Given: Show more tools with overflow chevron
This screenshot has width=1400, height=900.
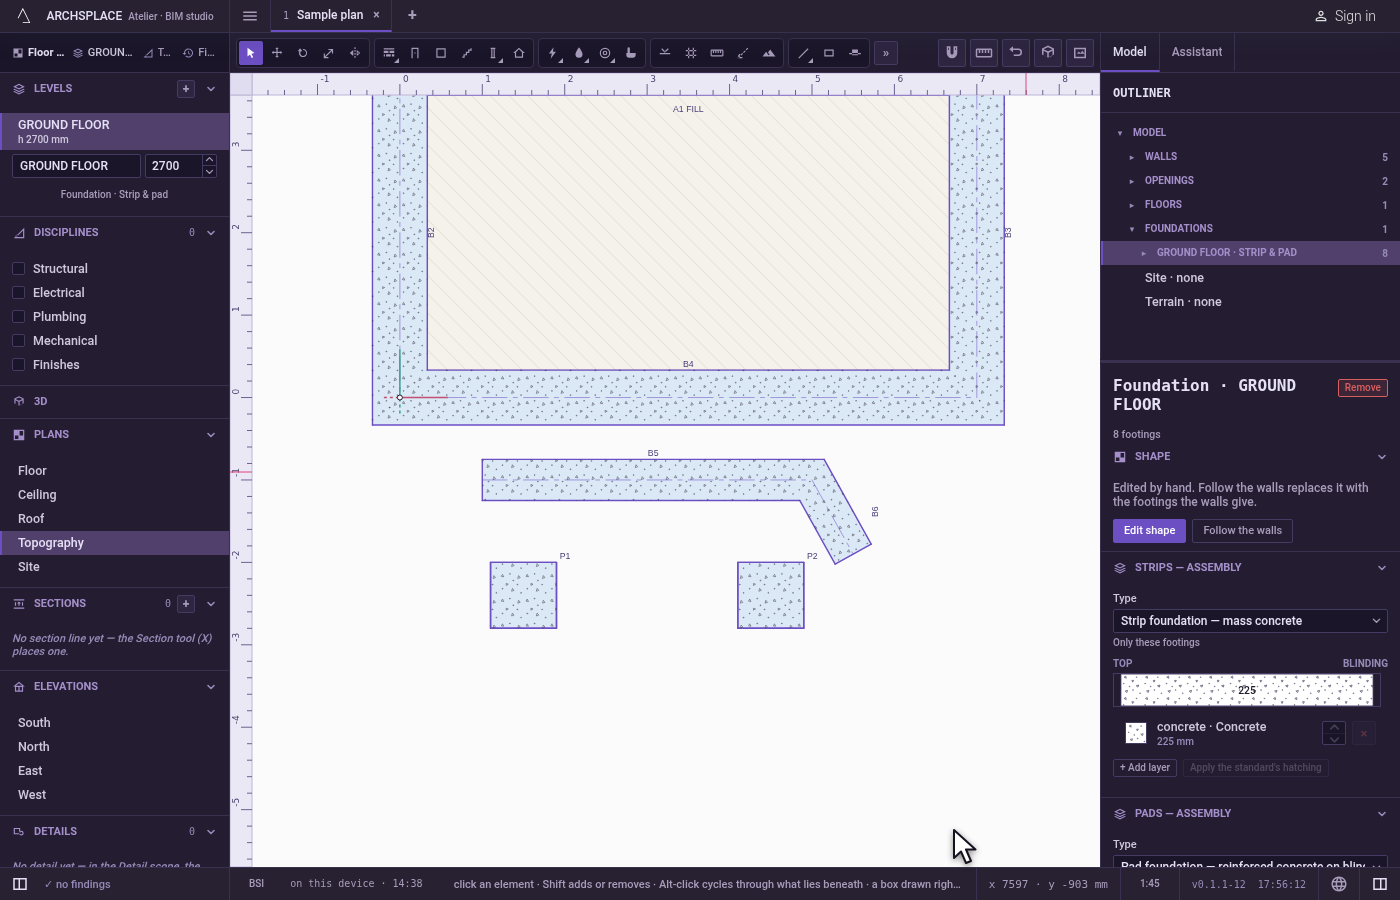Looking at the screenshot, I should click(886, 53).
